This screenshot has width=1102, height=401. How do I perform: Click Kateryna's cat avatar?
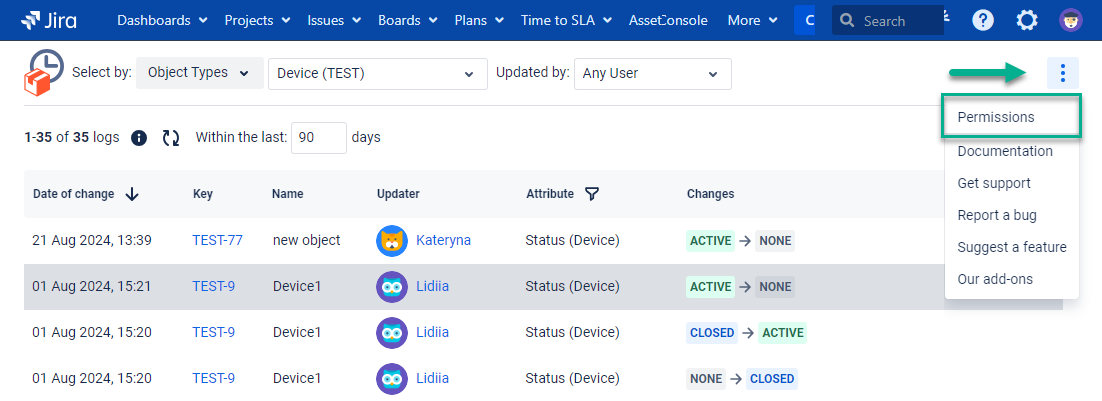[x=392, y=240]
